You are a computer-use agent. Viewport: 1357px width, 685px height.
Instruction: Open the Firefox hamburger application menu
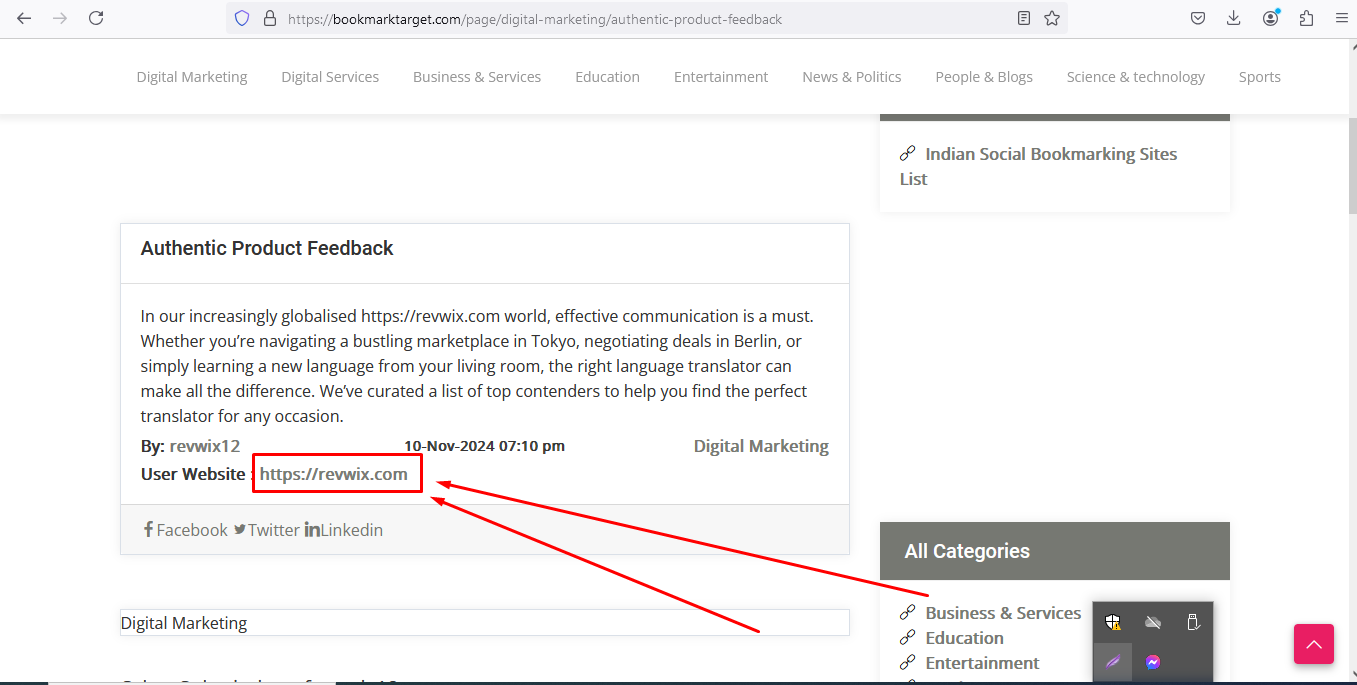coord(1342,18)
